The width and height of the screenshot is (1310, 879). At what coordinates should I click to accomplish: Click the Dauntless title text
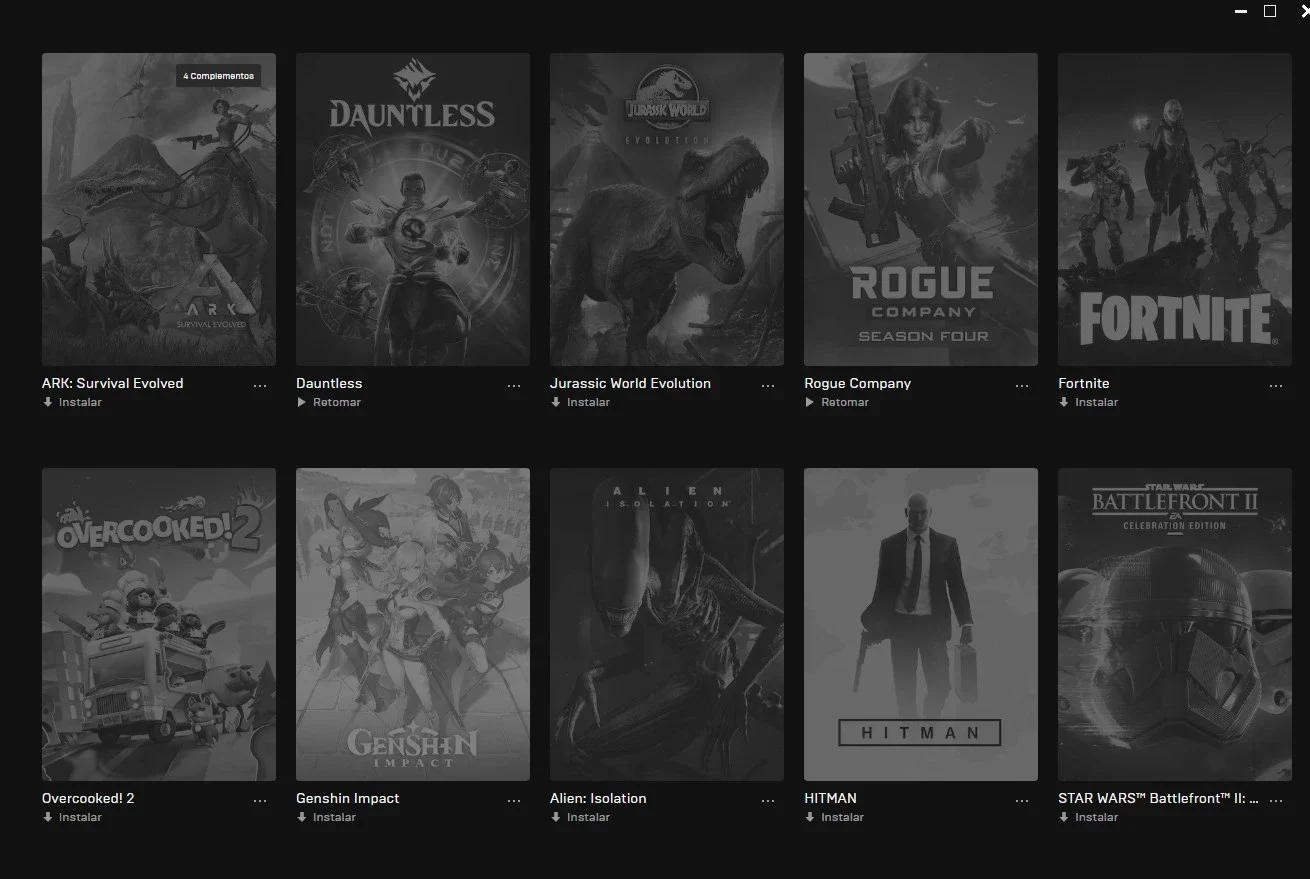click(329, 383)
